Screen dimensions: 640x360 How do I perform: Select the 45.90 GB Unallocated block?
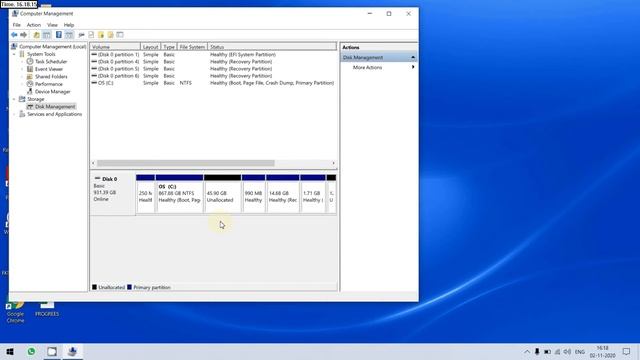tap(222, 194)
